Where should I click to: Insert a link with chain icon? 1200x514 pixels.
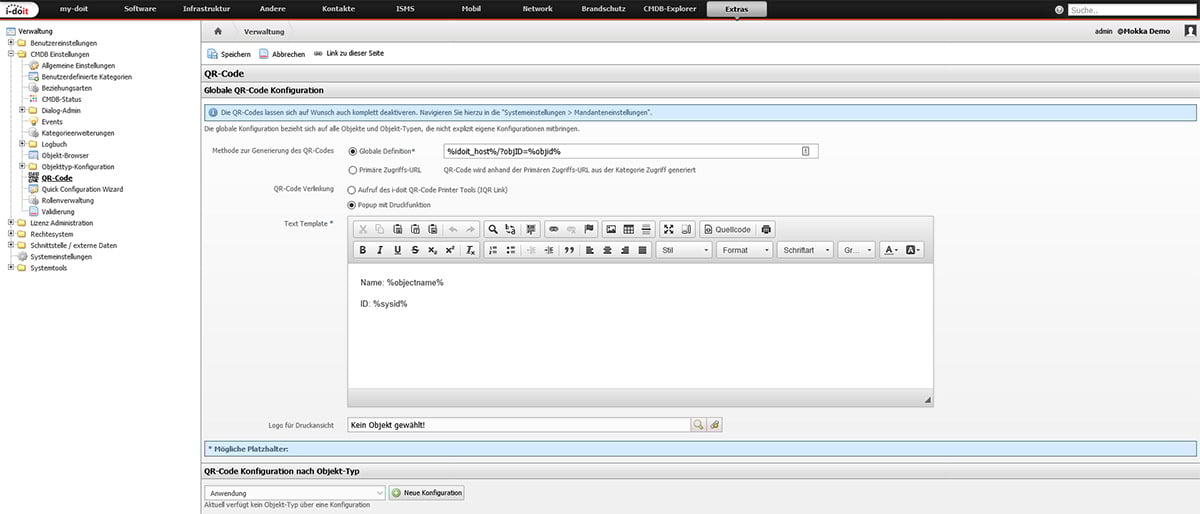tap(554, 229)
